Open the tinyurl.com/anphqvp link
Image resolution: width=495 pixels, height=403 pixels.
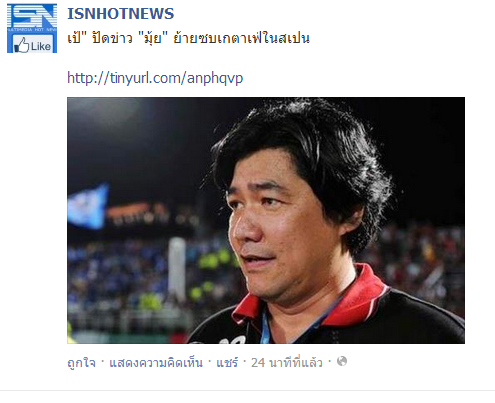click(x=155, y=78)
